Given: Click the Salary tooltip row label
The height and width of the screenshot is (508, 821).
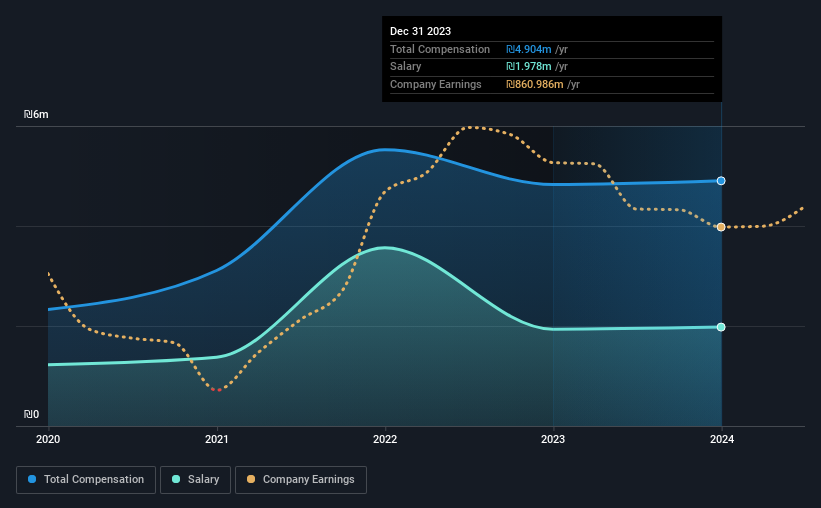Looking at the screenshot, I should [x=405, y=67].
